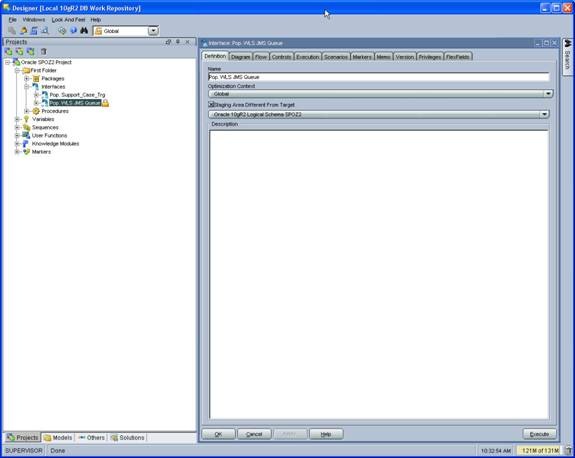The width and height of the screenshot is (575, 458).
Task: Click the memory usage indicator in status bar
Action: point(539,450)
